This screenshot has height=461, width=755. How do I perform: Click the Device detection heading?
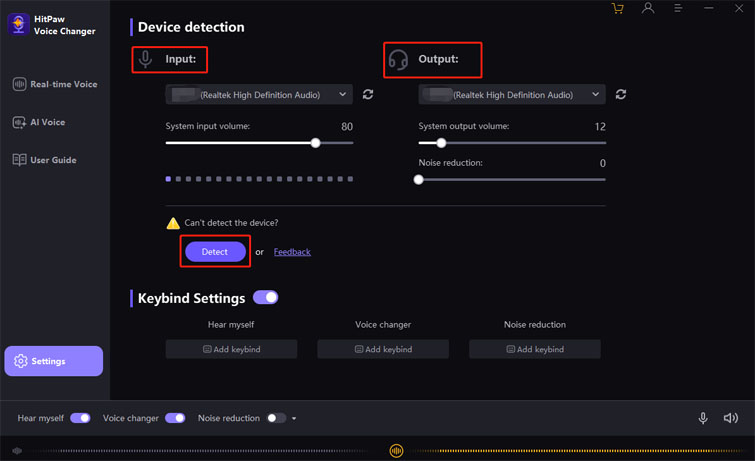[191, 27]
